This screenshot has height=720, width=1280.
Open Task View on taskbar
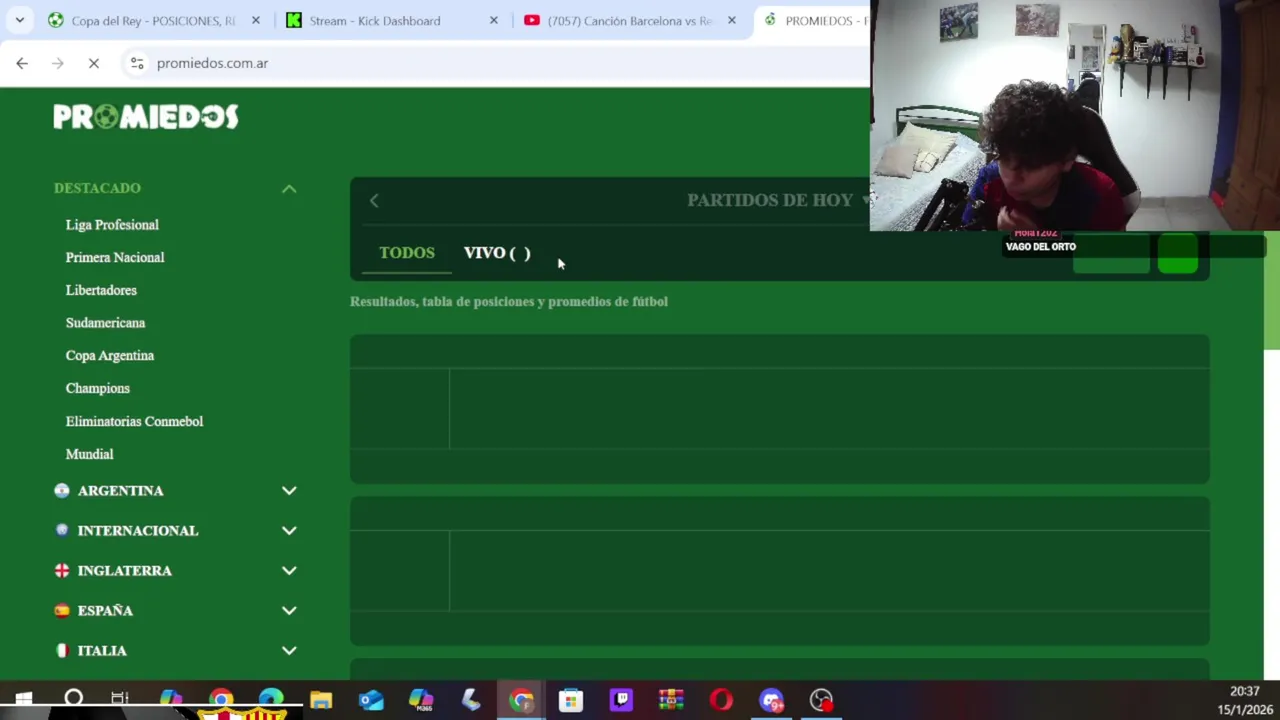[x=120, y=700]
